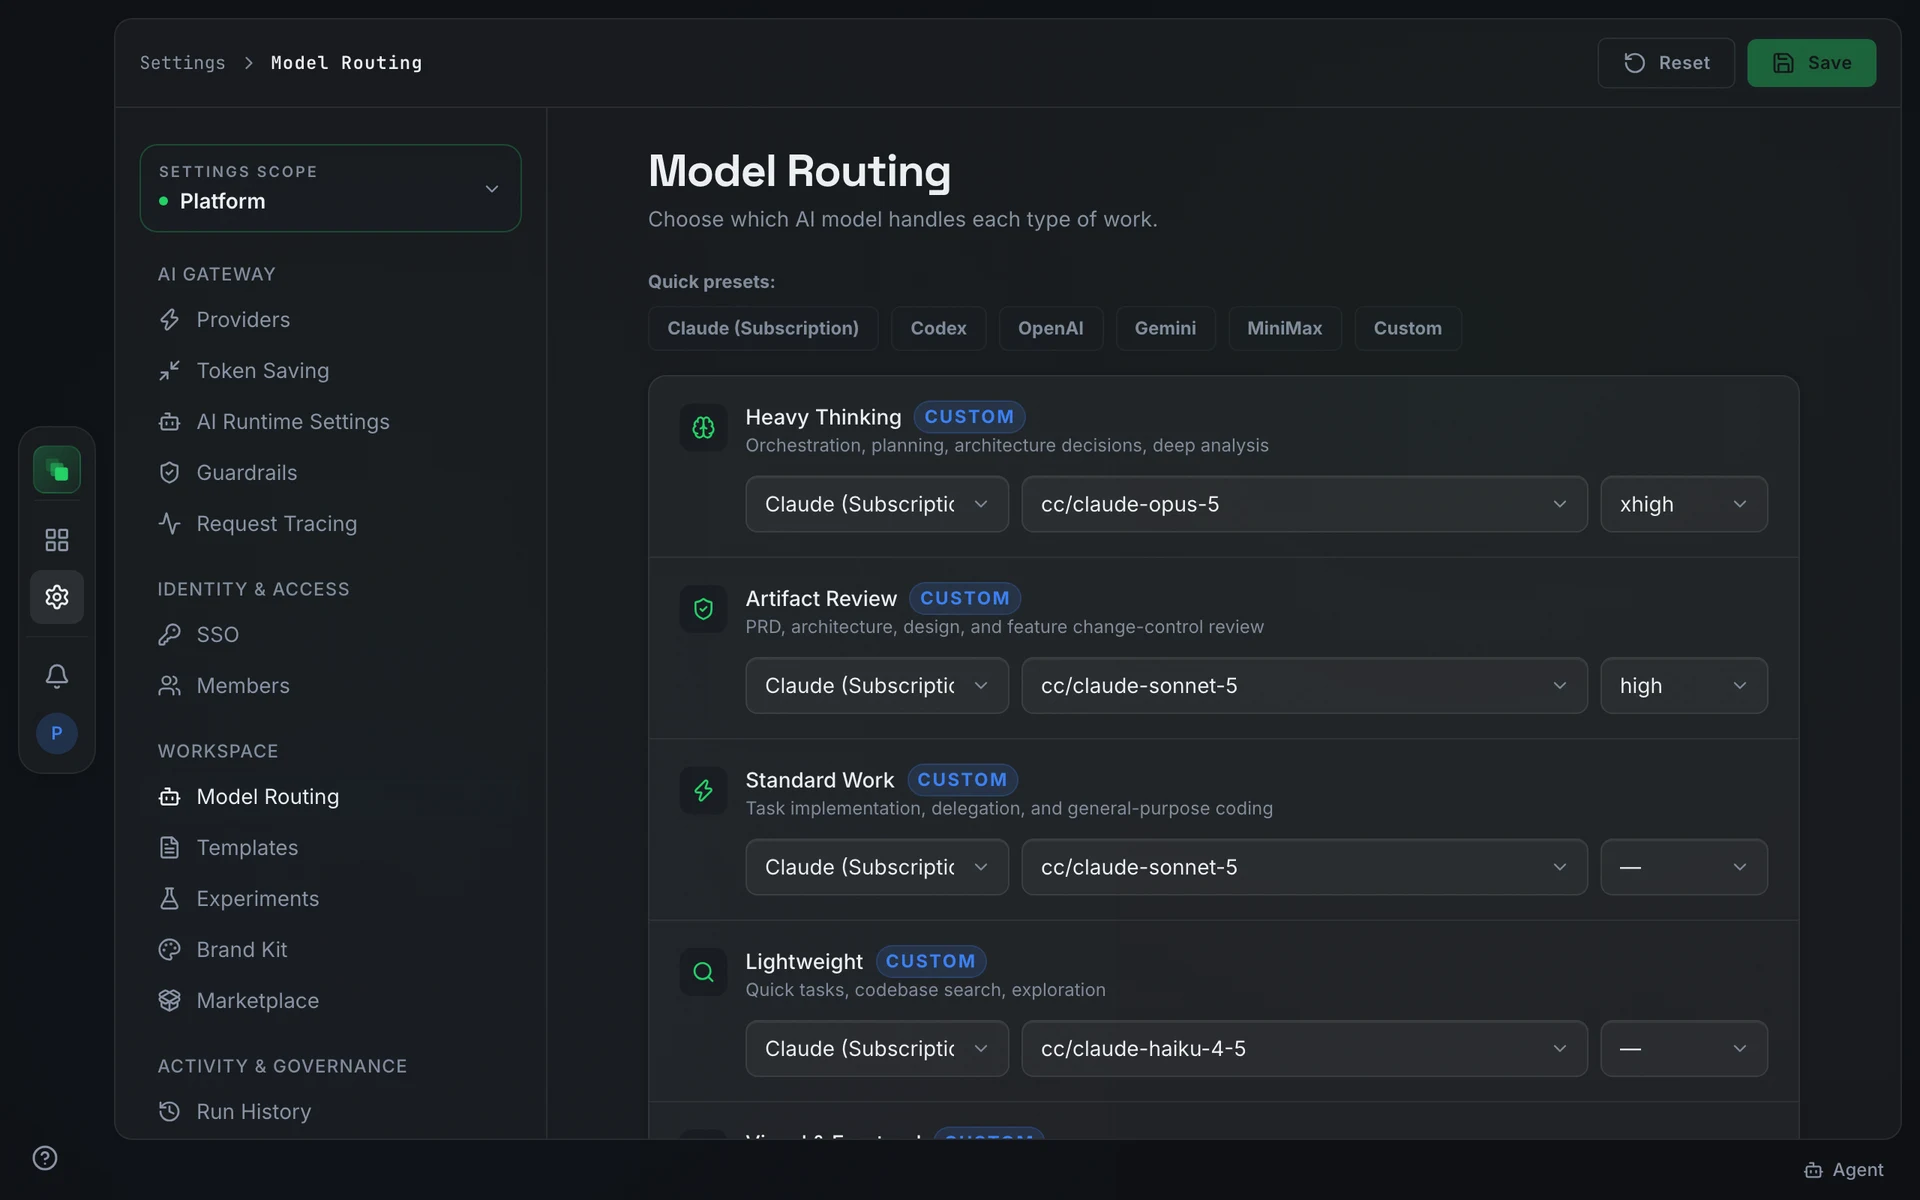Click the Marketplace box icon
This screenshot has width=1920, height=1200.
(x=170, y=1001)
